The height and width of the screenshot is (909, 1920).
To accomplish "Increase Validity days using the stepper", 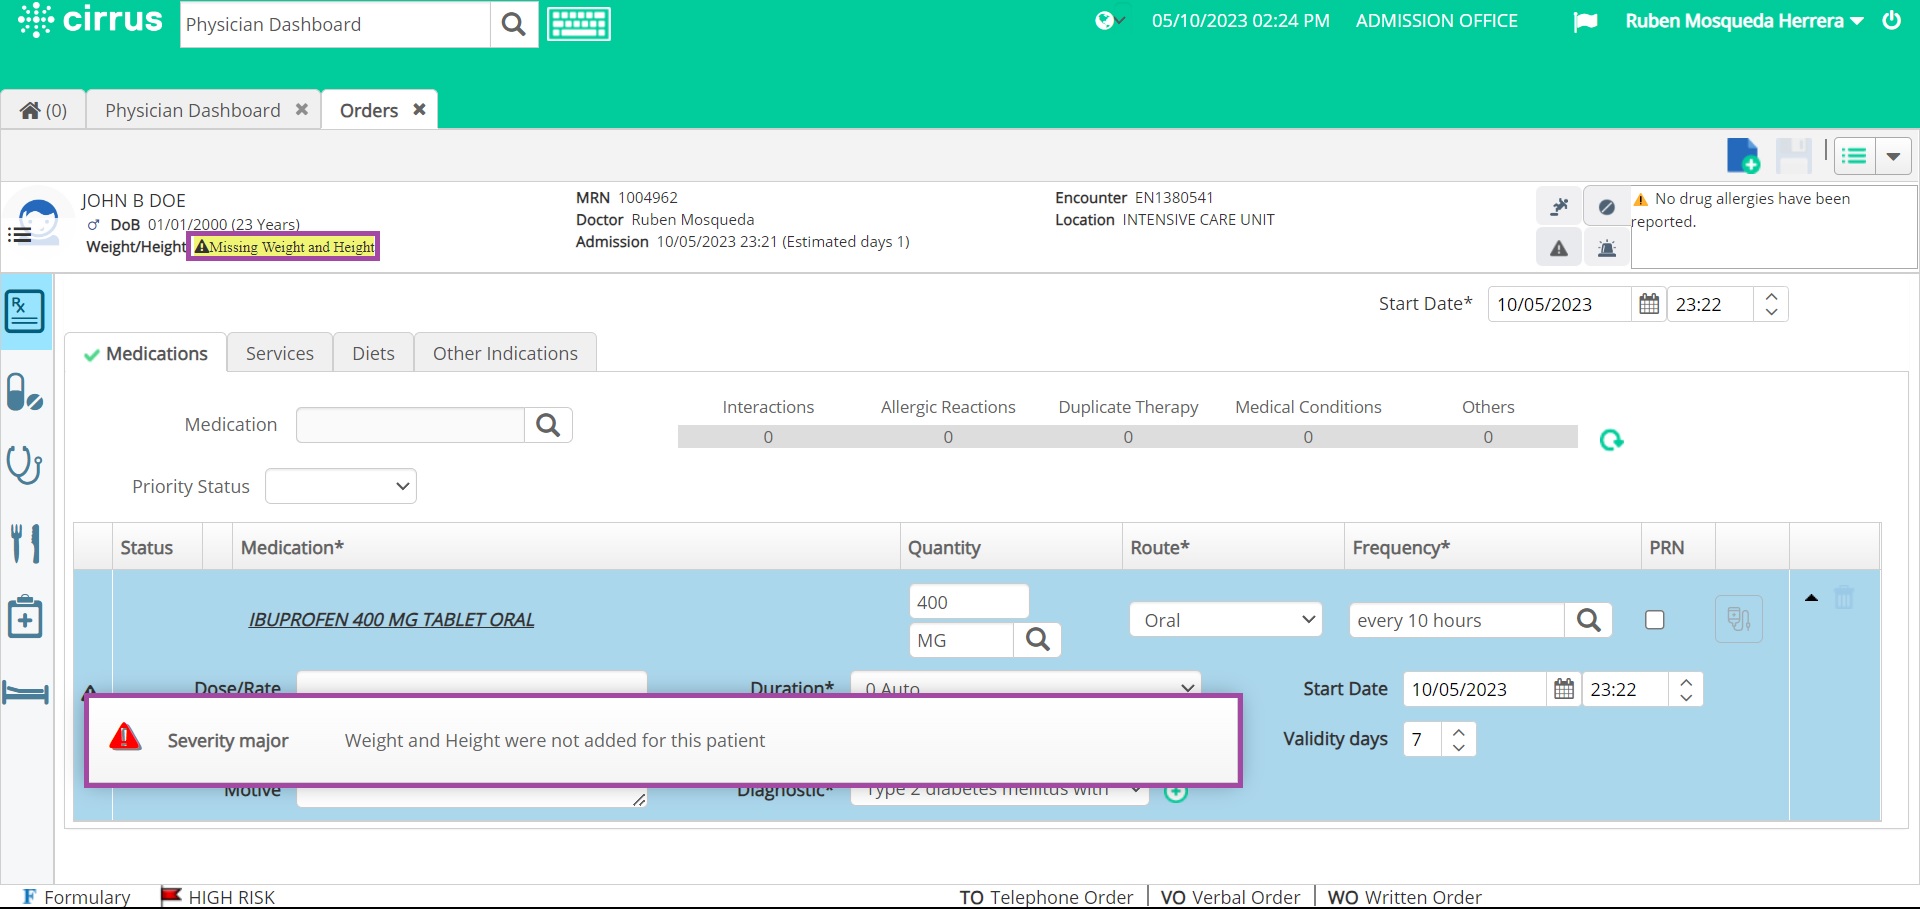I will [x=1458, y=732].
